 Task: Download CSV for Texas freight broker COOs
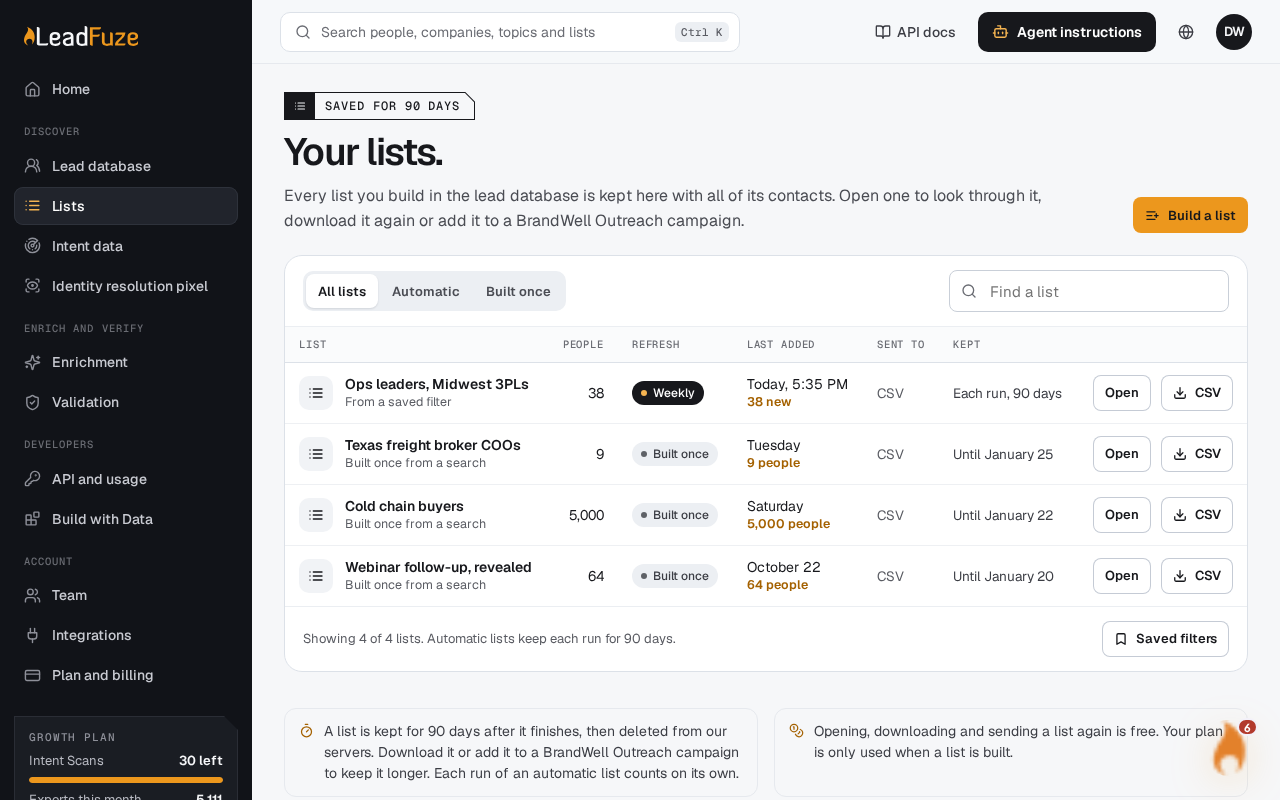click(x=1197, y=454)
